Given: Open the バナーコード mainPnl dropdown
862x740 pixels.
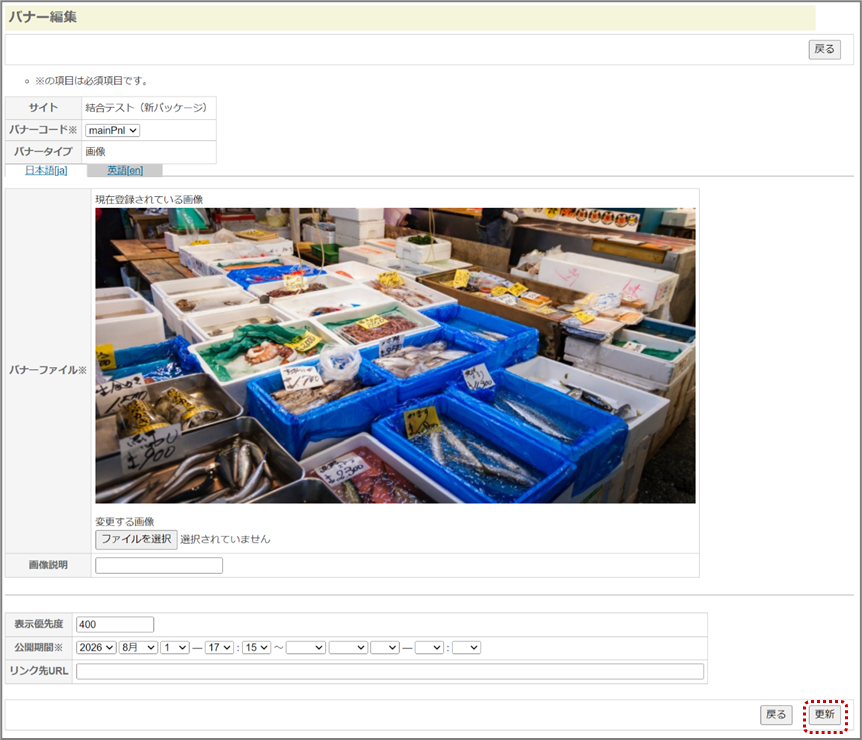Looking at the screenshot, I should [x=112, y=130].
